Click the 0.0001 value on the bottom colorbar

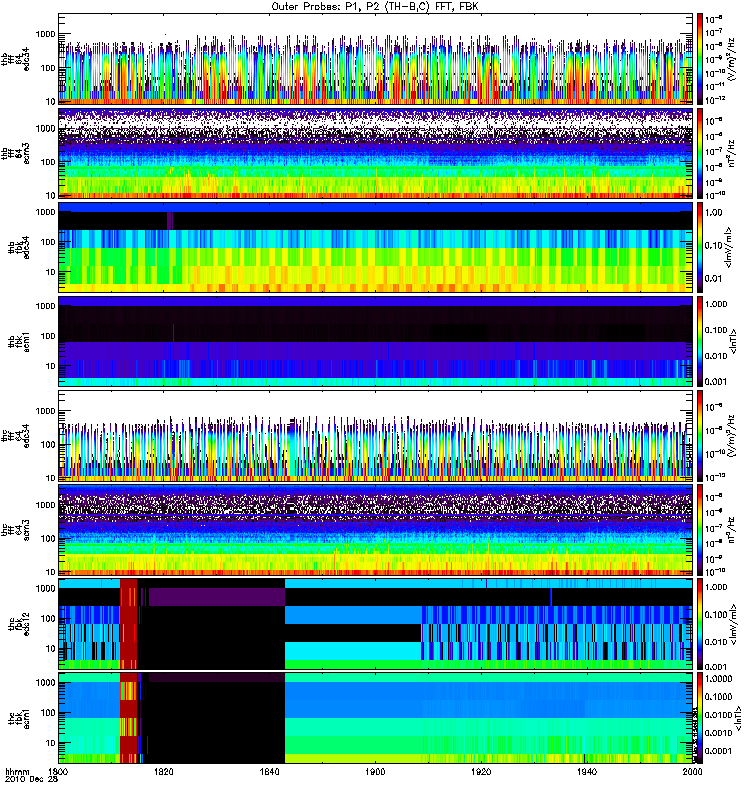[x=719, y=751]
